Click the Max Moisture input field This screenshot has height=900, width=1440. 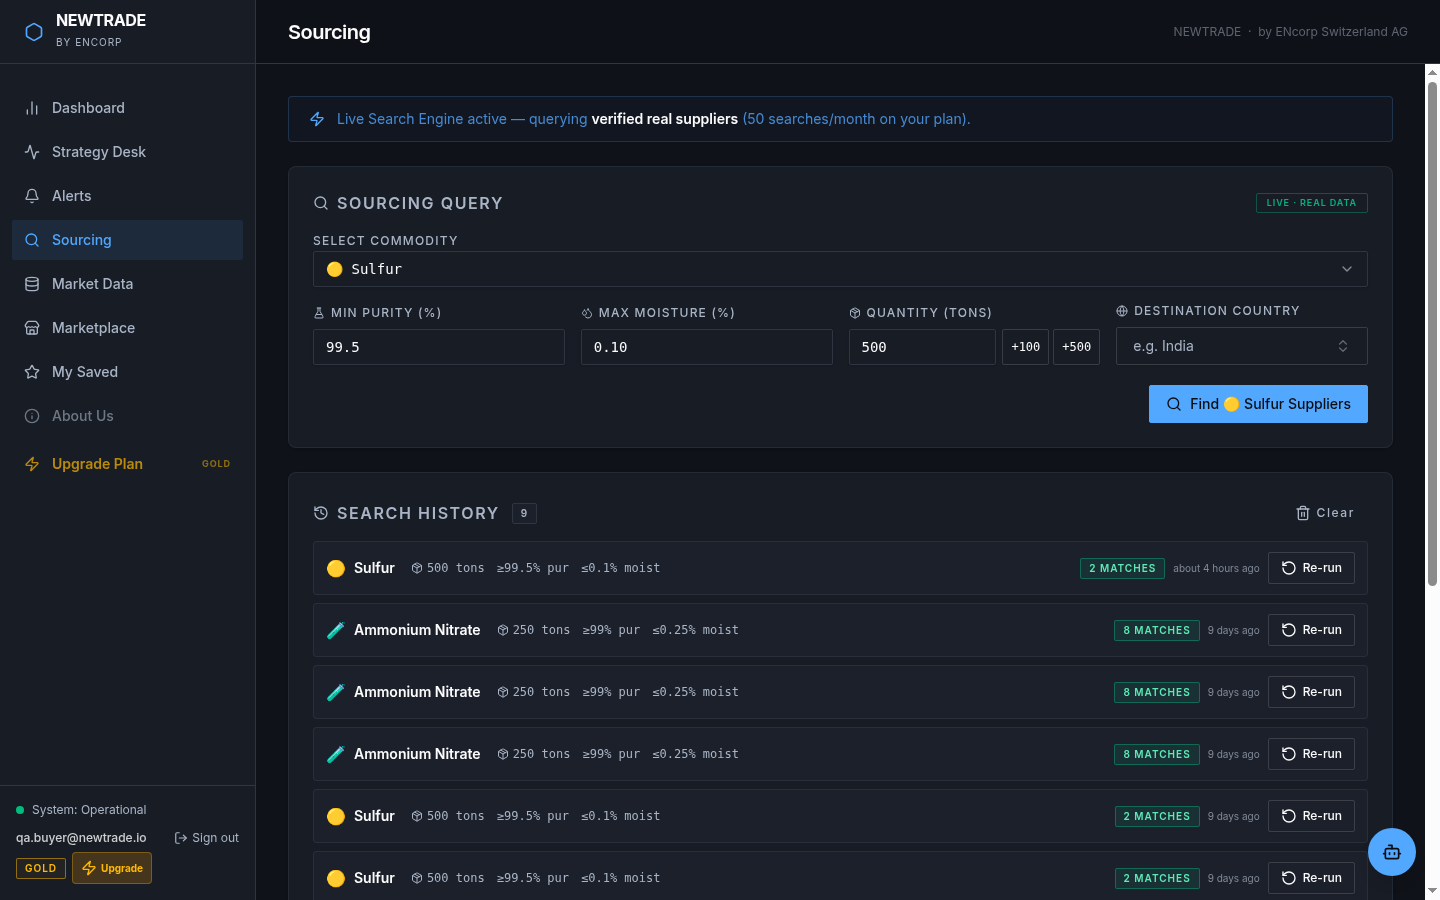click(x=707, y=347)
